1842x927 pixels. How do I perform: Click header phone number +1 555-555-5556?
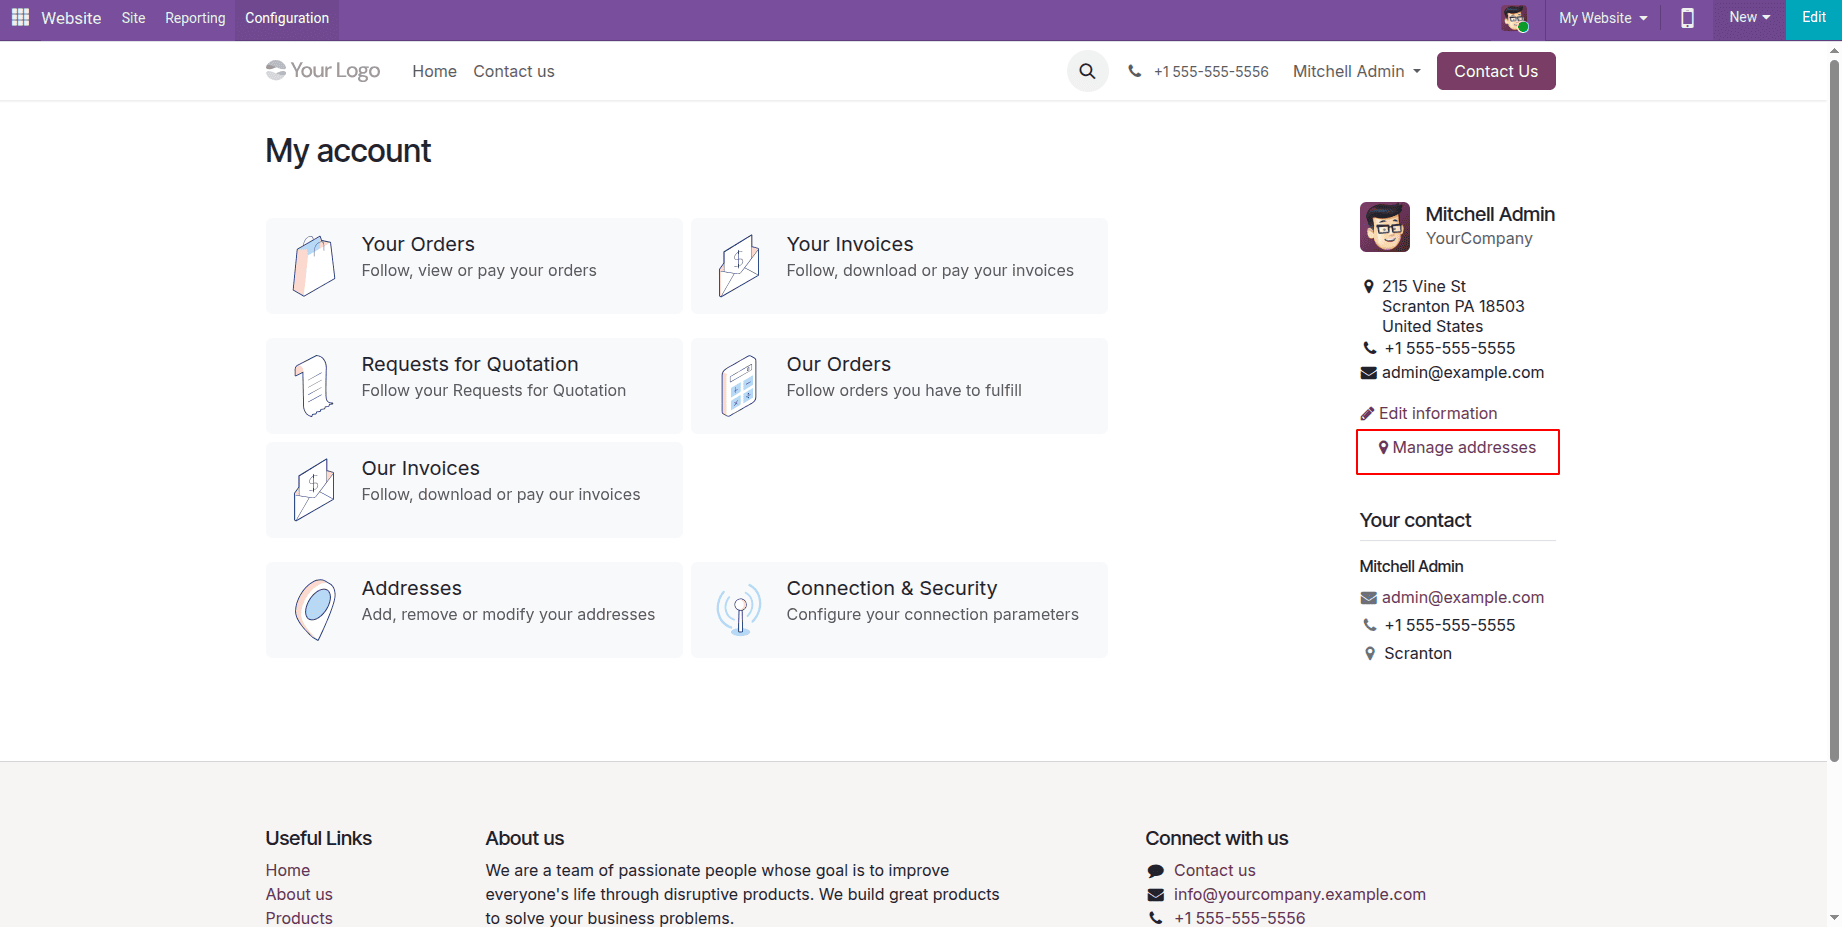(x=1211, y=71)
